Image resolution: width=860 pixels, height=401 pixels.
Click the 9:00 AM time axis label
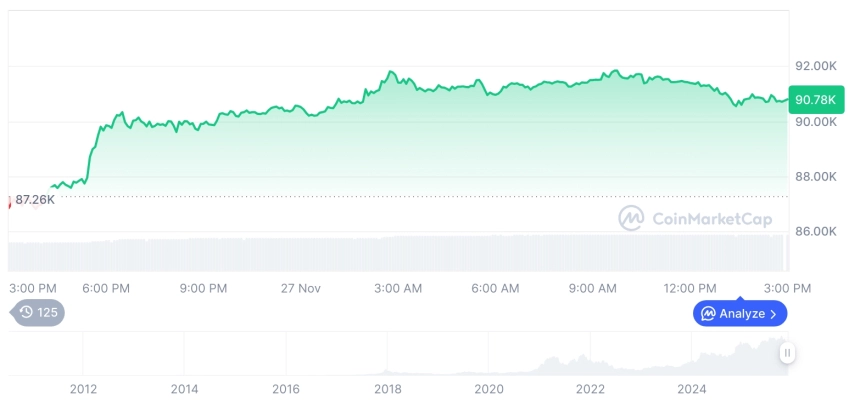point(593,289)
